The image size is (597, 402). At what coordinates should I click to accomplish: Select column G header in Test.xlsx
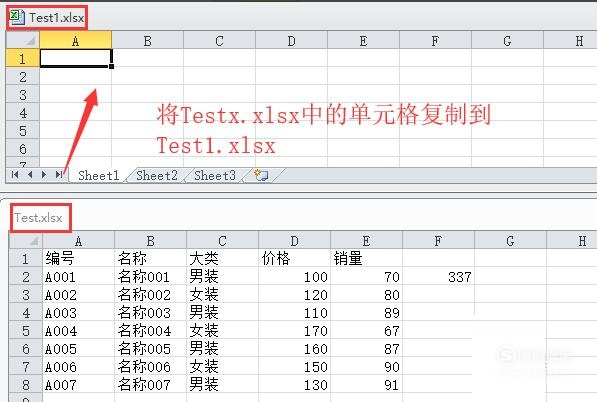pyautogui.click(x=510, y=240)
